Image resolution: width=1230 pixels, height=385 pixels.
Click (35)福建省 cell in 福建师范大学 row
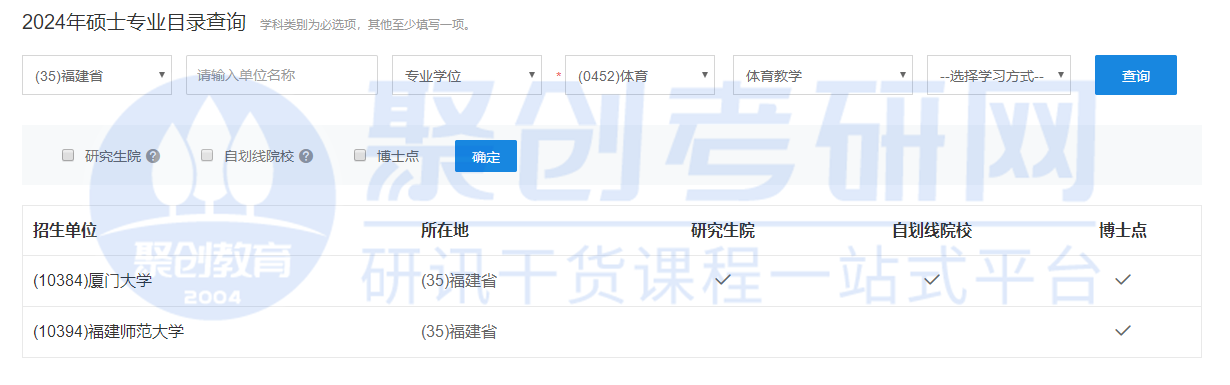(459, 331)
